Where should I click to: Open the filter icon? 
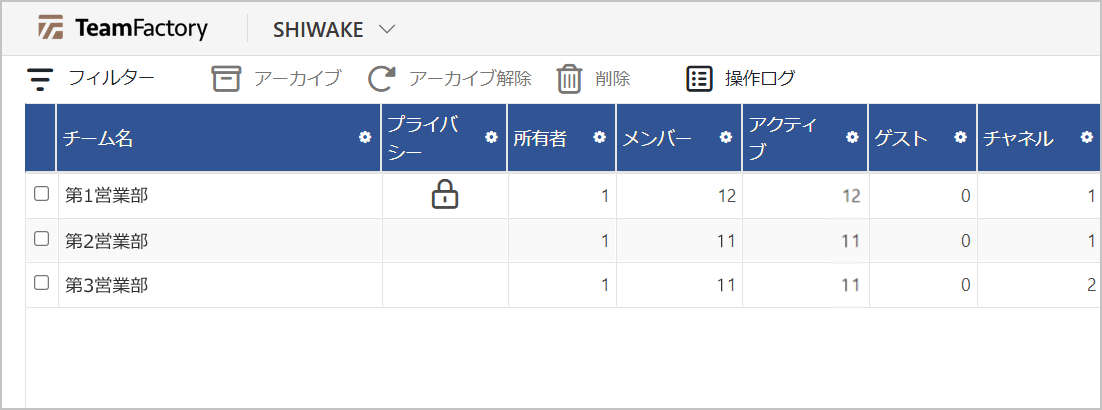coord(40,79)
